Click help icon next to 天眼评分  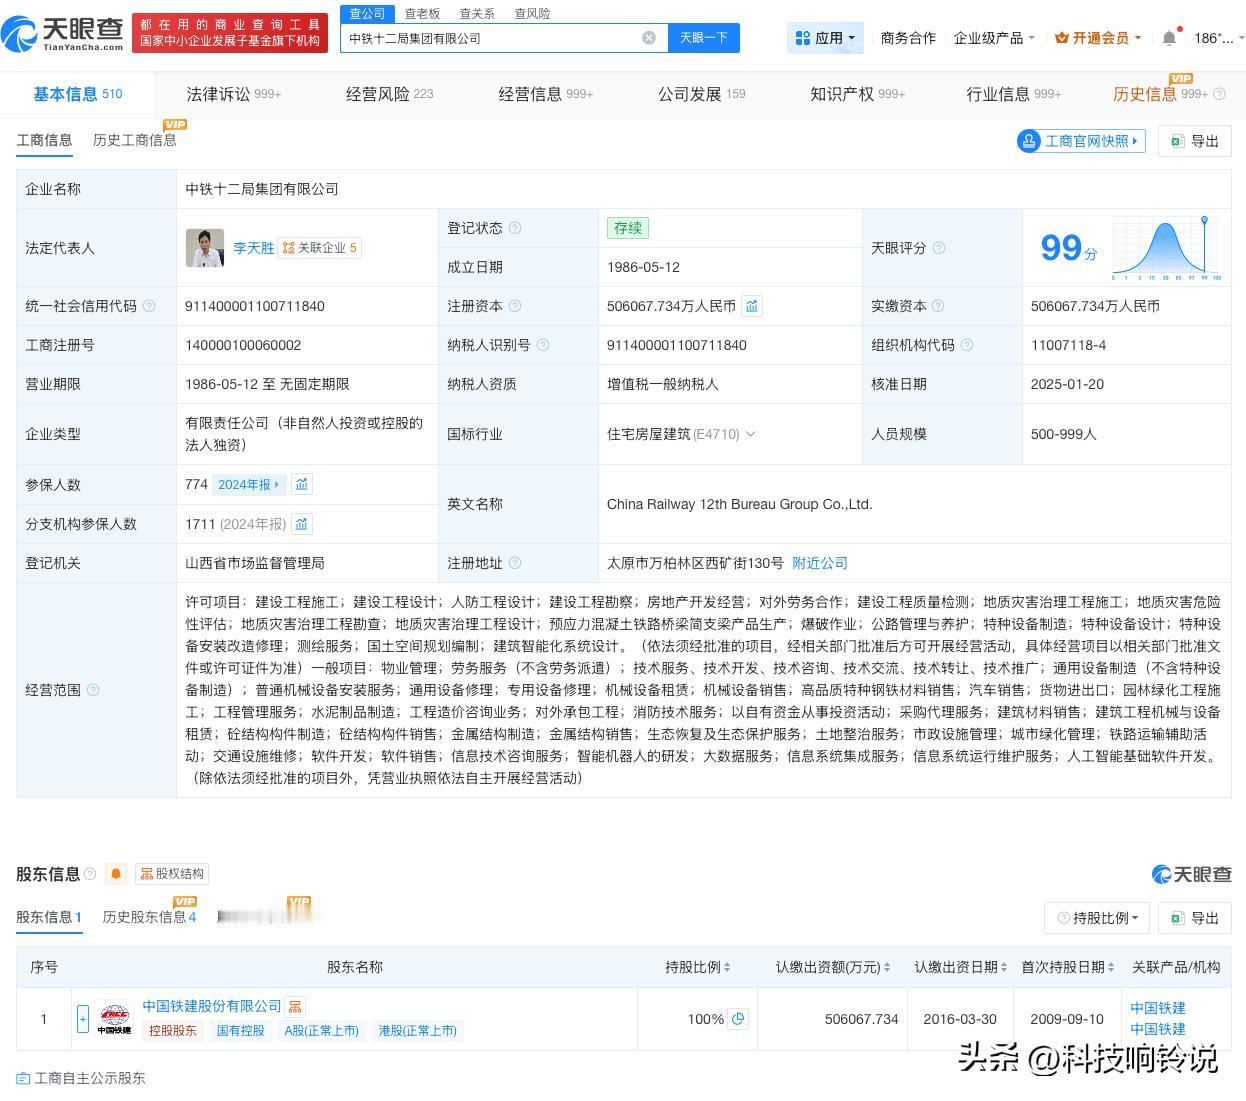(x=938, y=248)
